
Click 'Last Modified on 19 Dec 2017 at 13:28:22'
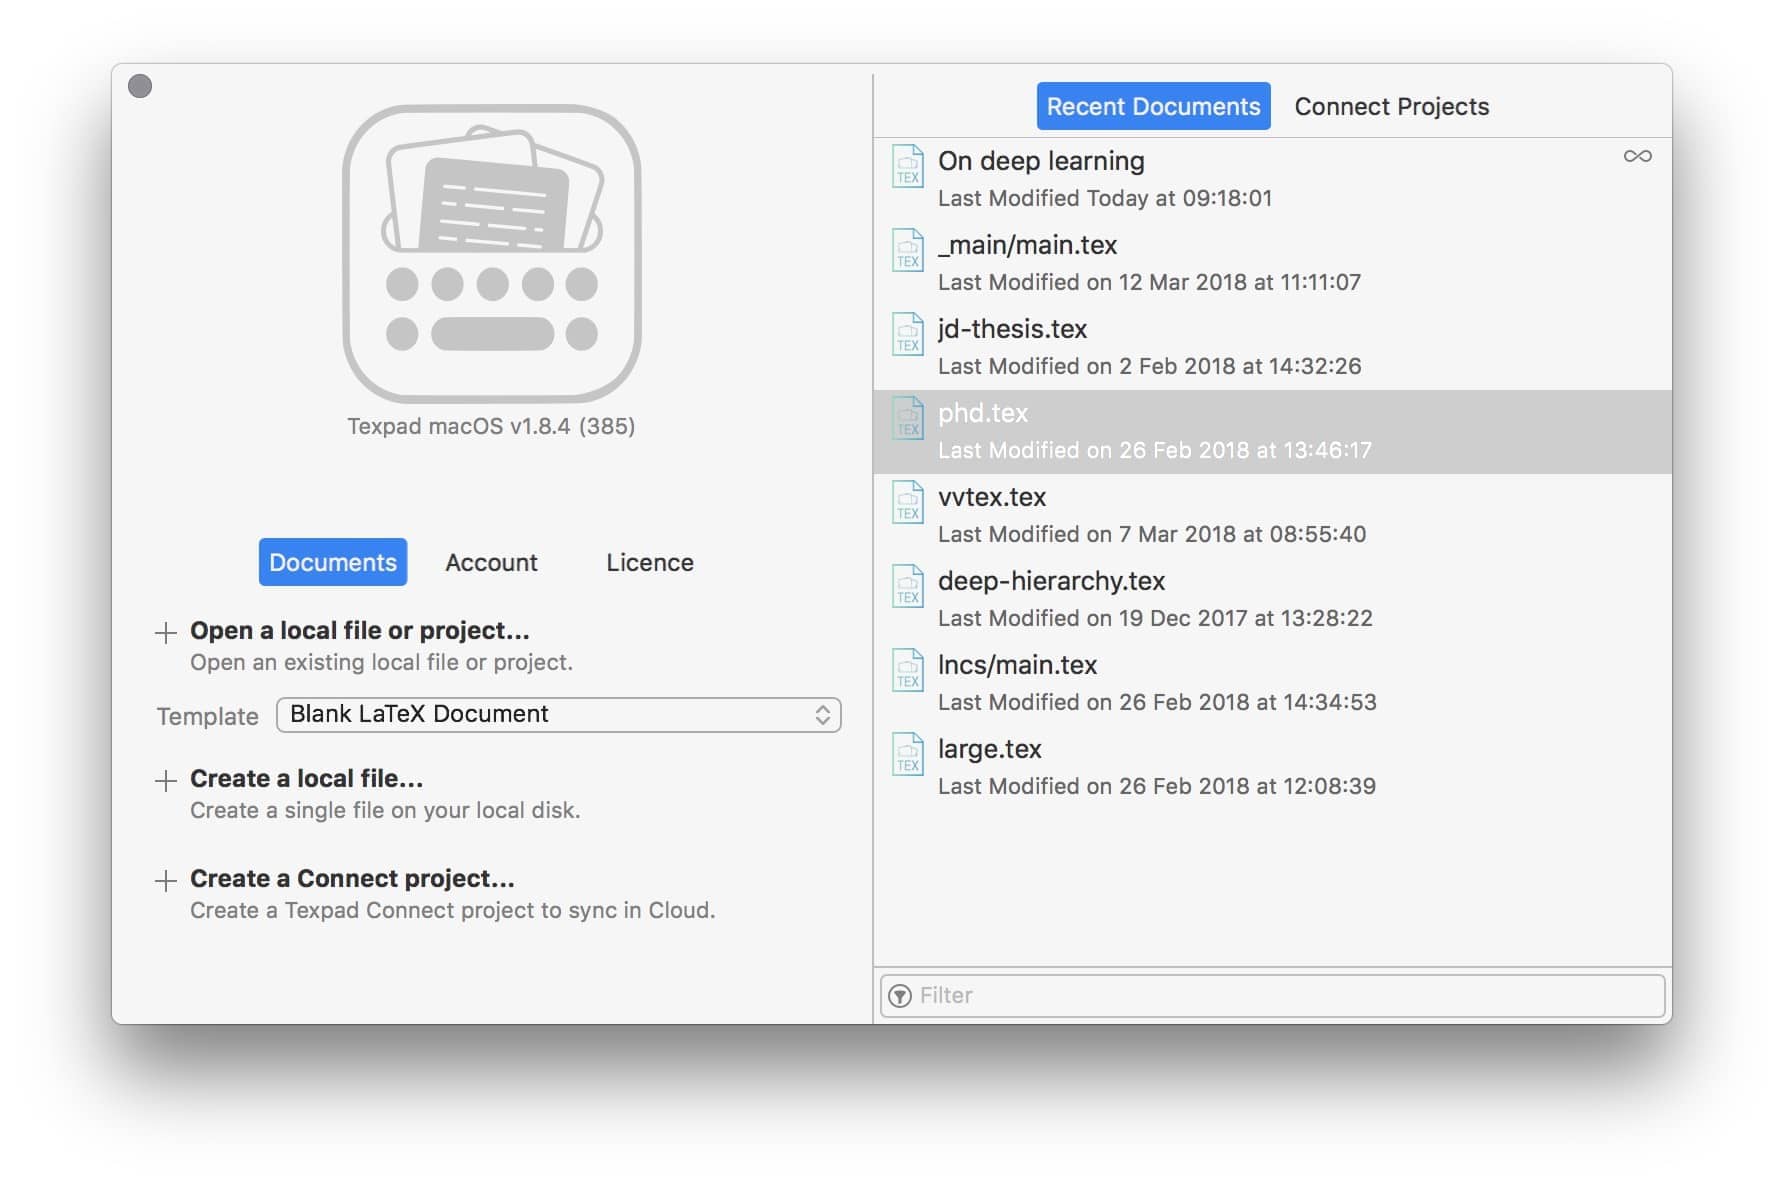pyautogui.click(x=1155, y=619)
